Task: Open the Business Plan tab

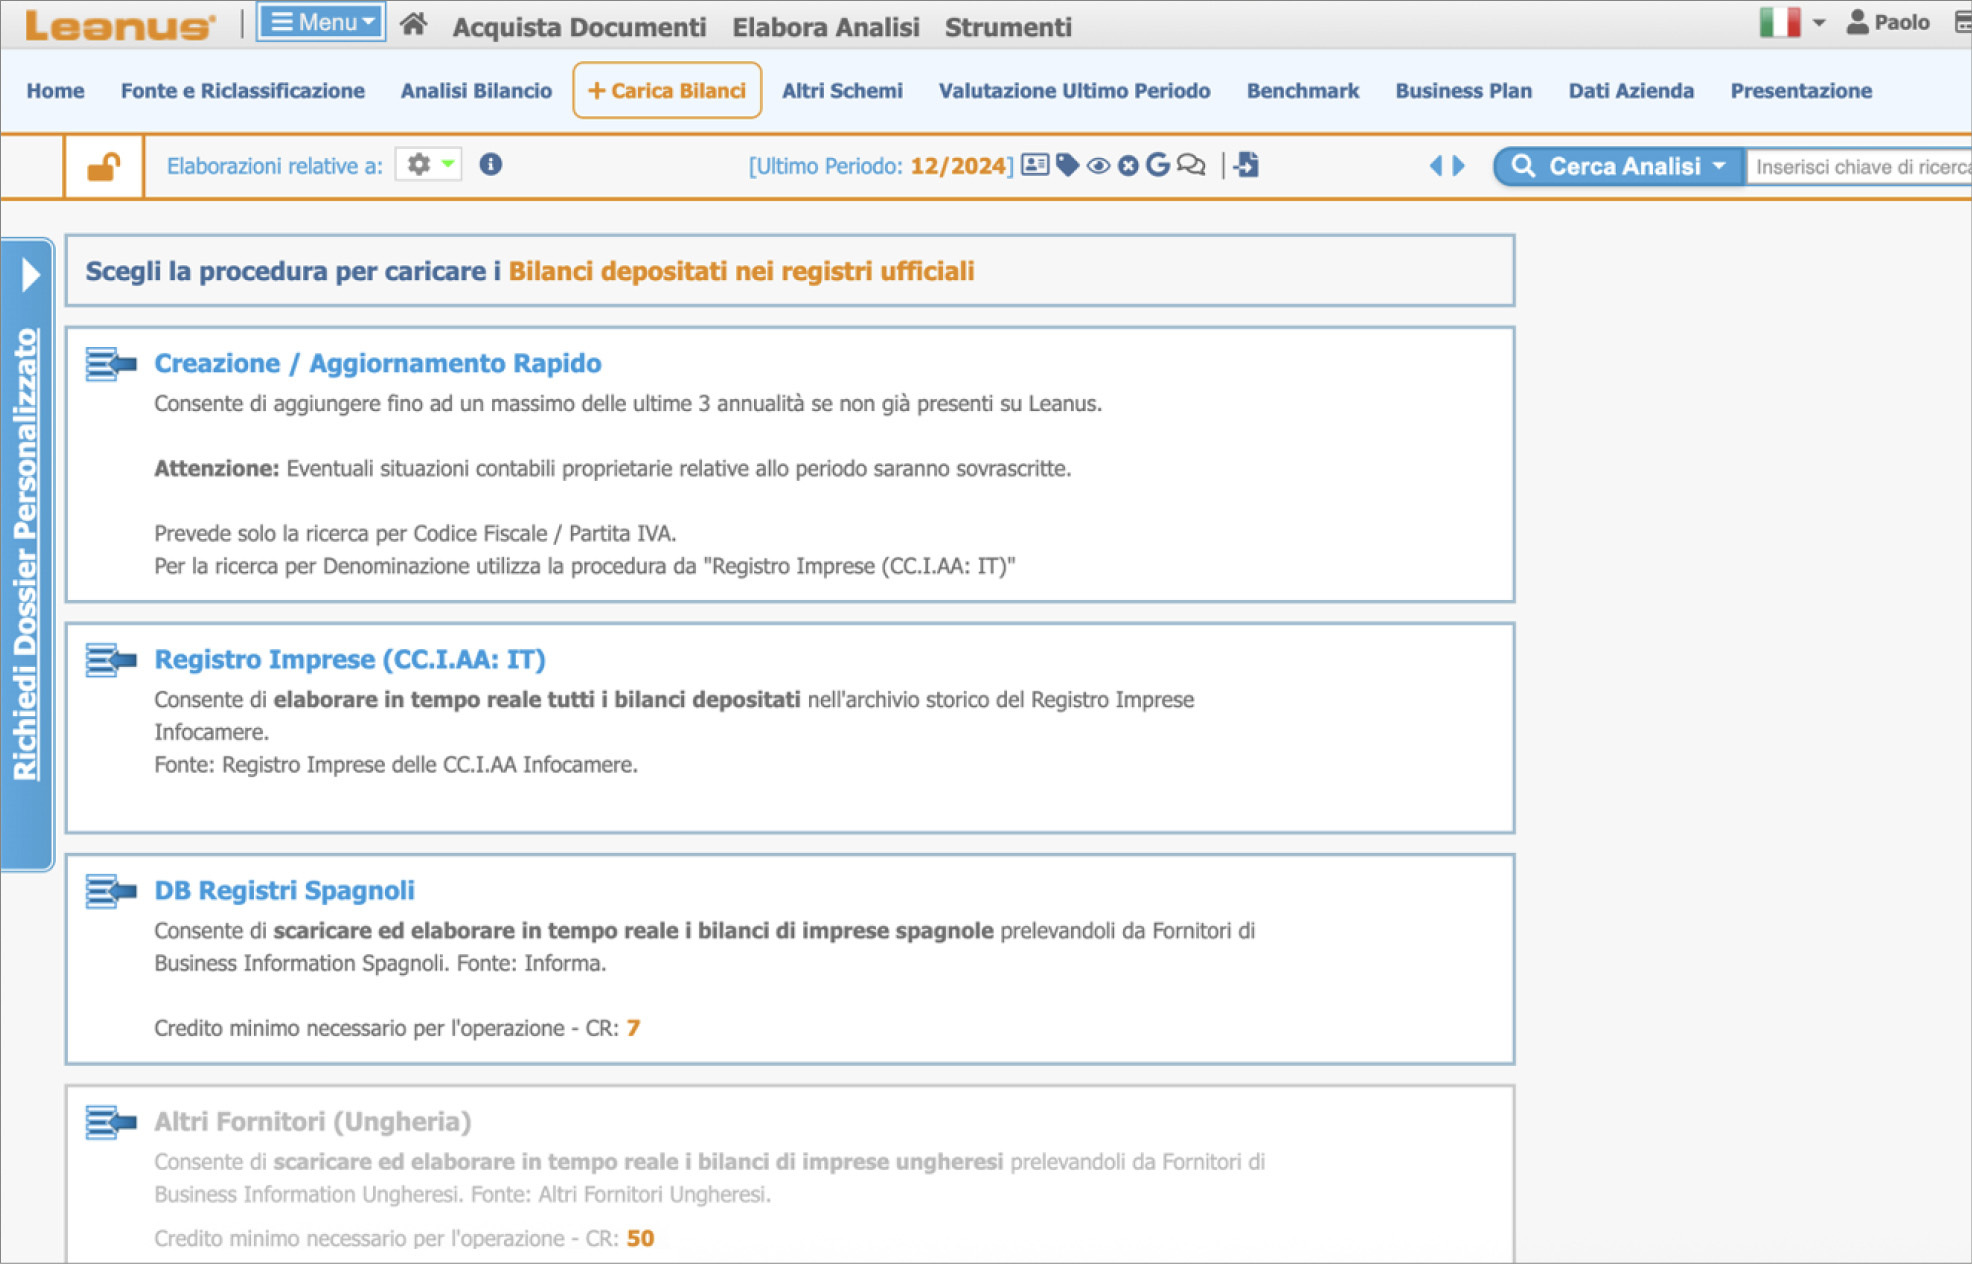Action: tap(1463, 91)
